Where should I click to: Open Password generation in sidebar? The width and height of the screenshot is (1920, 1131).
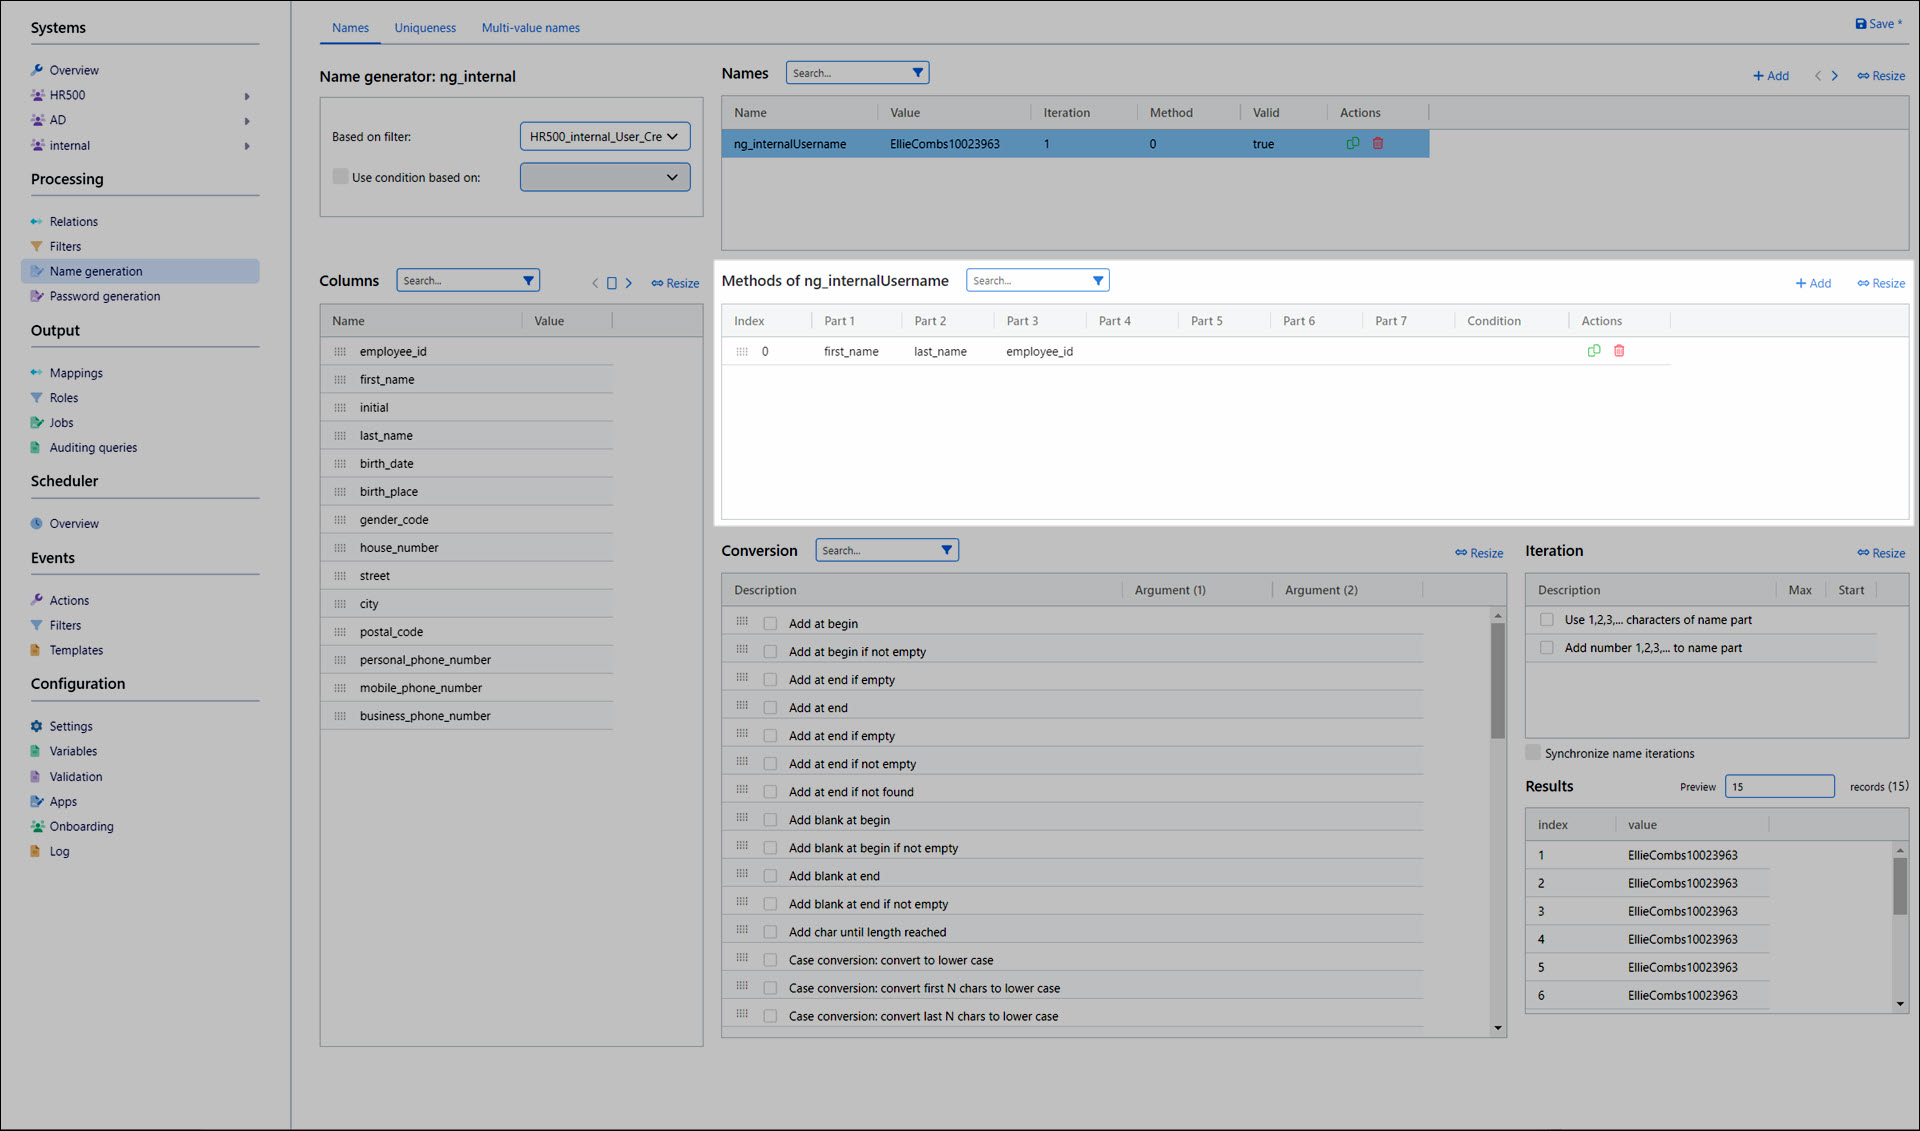click(x=105, y=296)
